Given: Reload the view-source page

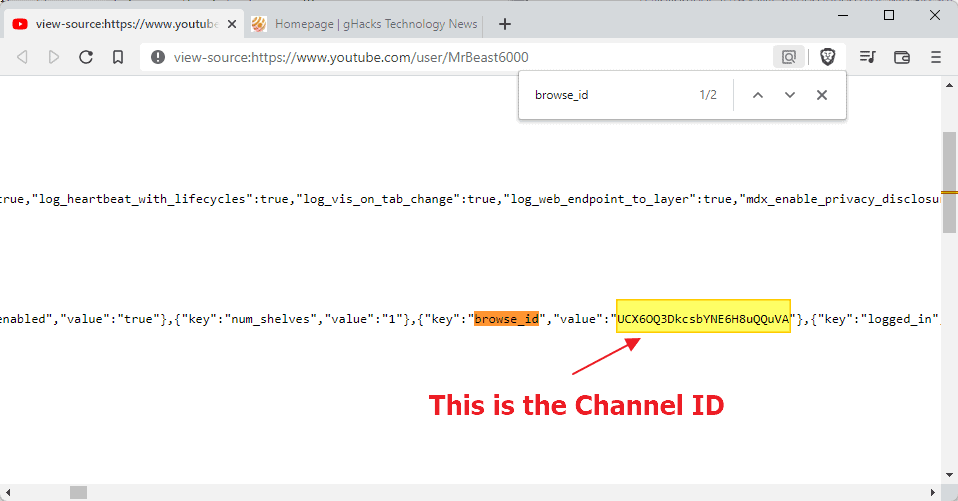Looking at the screenshot, I should [86, 57].
